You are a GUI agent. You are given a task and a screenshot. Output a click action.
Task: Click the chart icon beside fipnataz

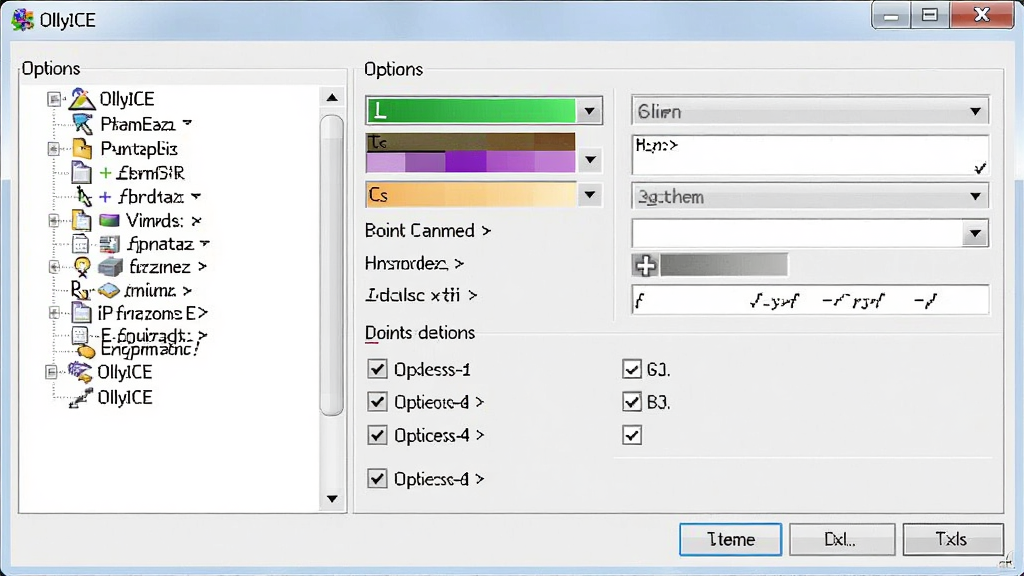point(109,244)
